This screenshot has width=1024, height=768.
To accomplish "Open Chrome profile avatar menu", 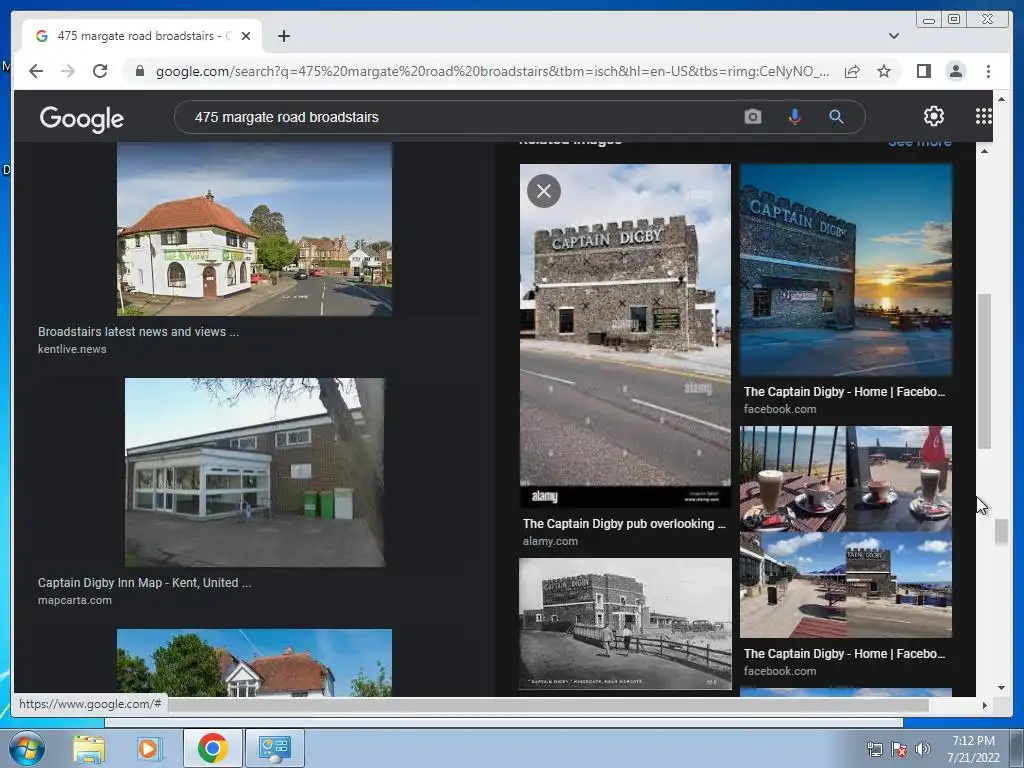I will coord(955,71).
